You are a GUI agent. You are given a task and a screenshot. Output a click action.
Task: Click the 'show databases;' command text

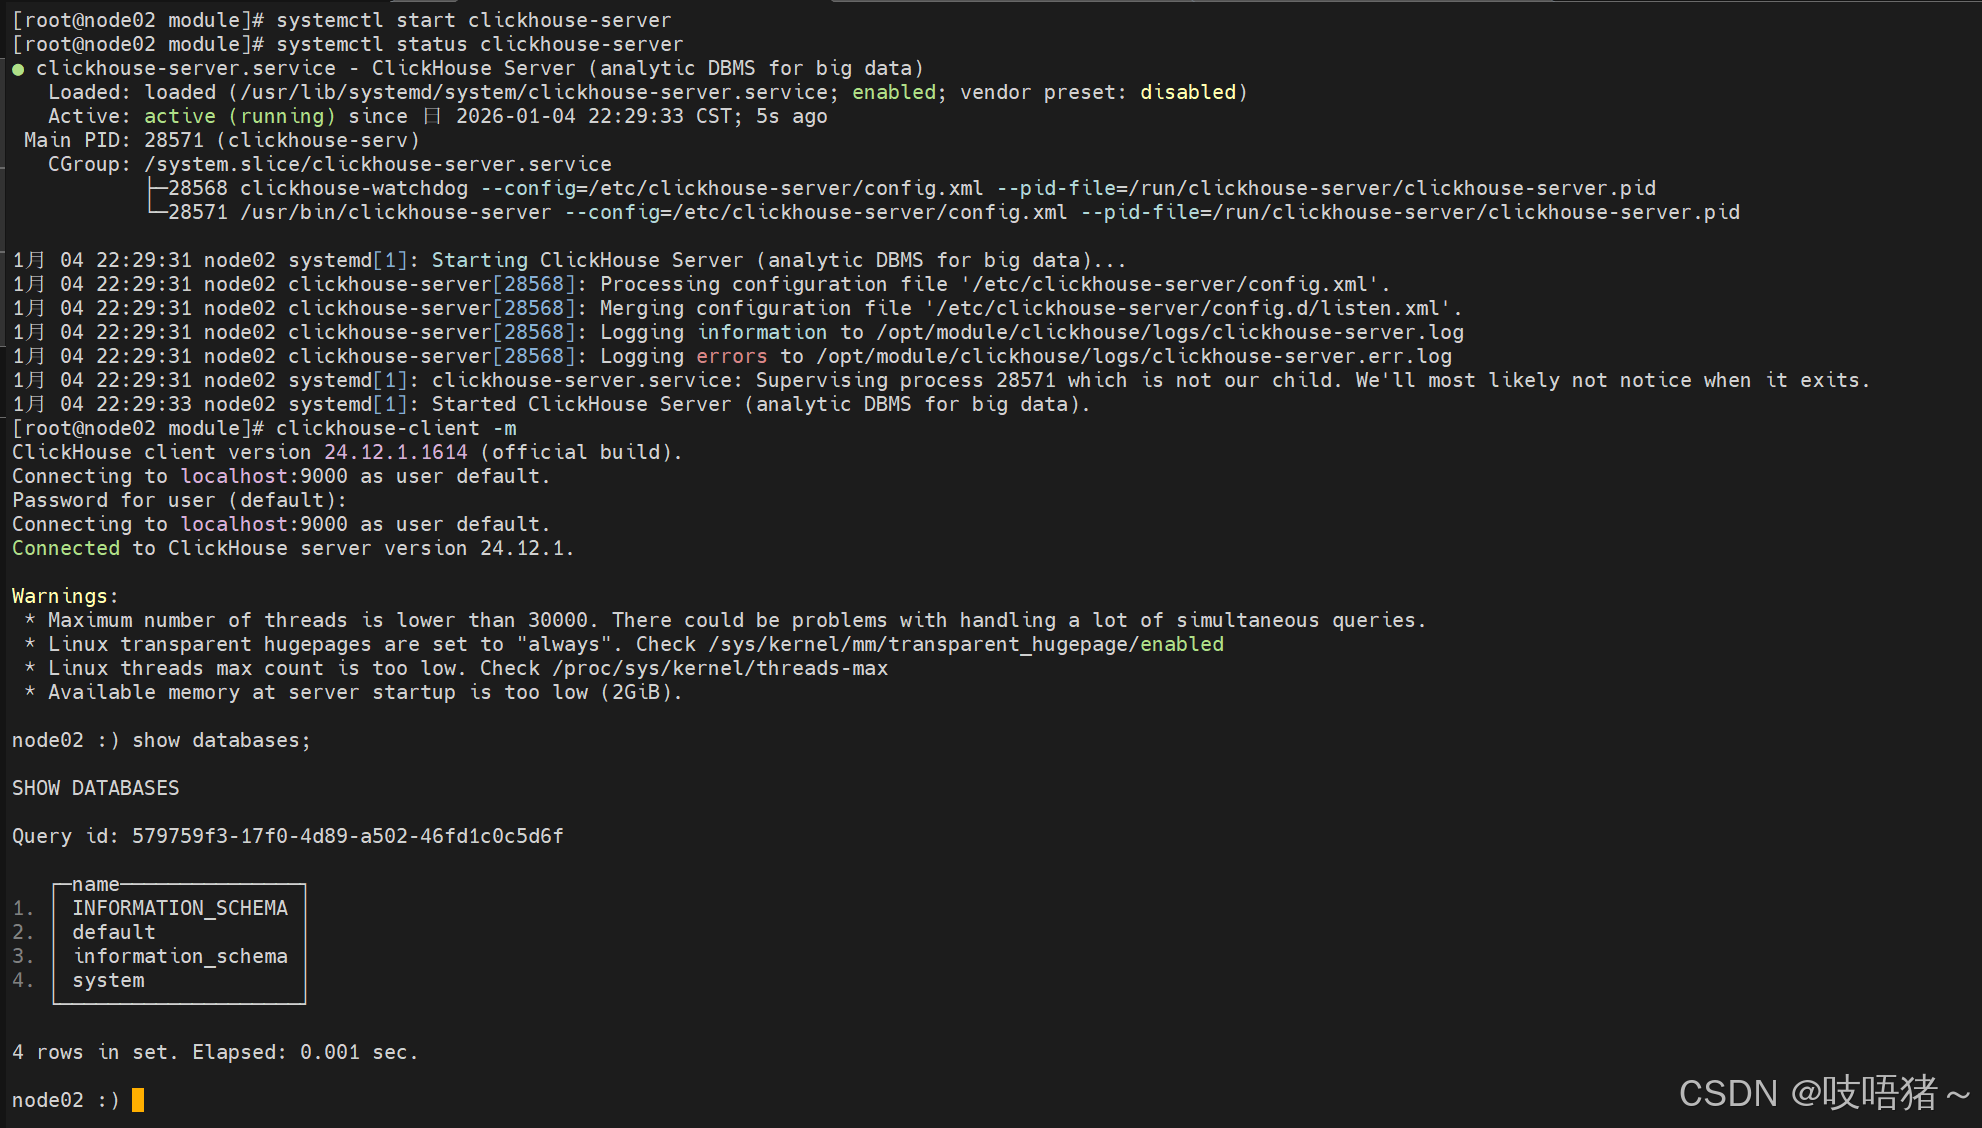pyautogui.click(x=222, y=740)
